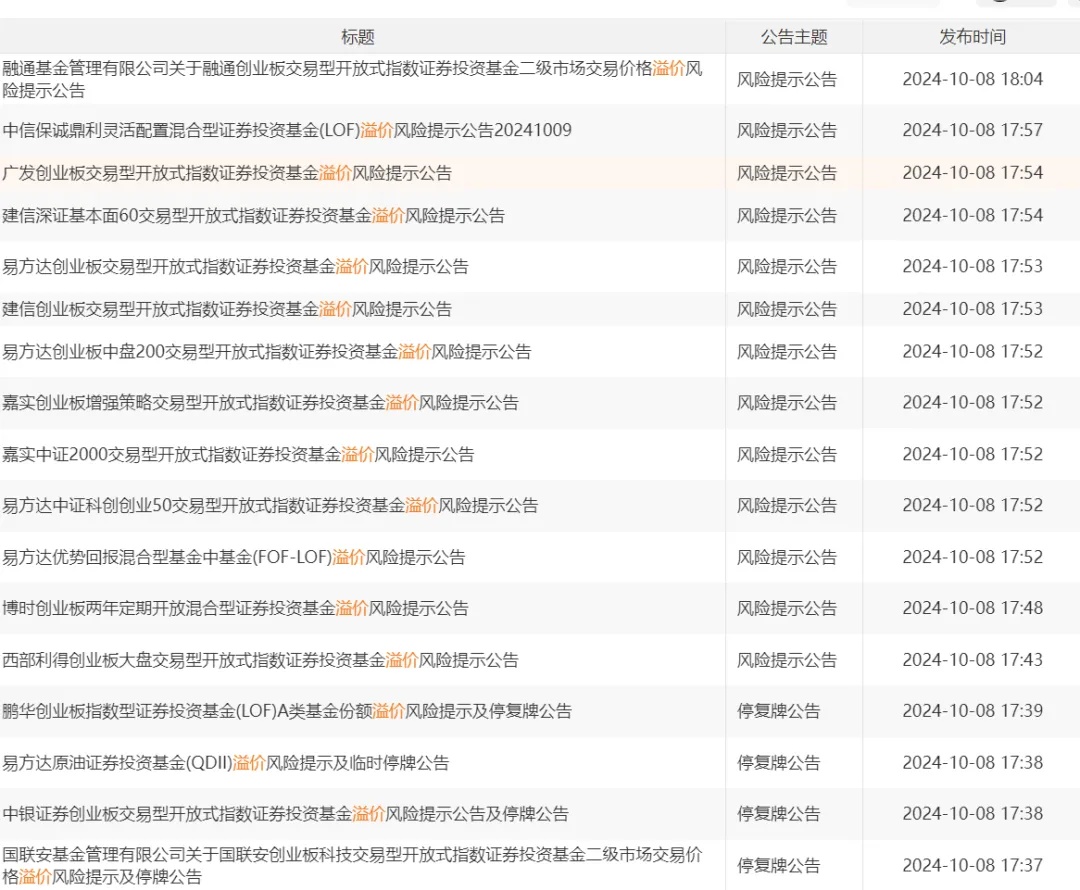Open the 鹏华创业板指数型 LOF 停复牌 announcement
Viewport: 1080px width, 890px height.
[287, 711]
